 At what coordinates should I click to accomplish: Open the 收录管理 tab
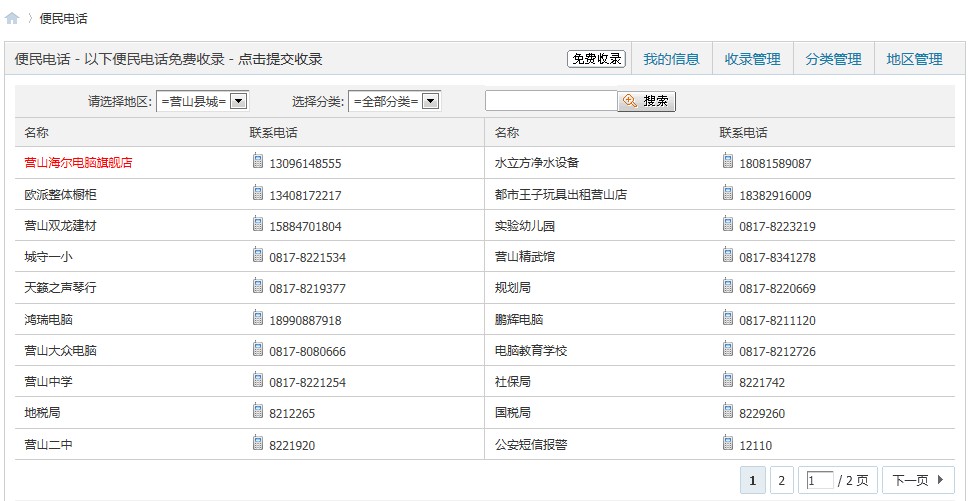[x=752, y=59]
